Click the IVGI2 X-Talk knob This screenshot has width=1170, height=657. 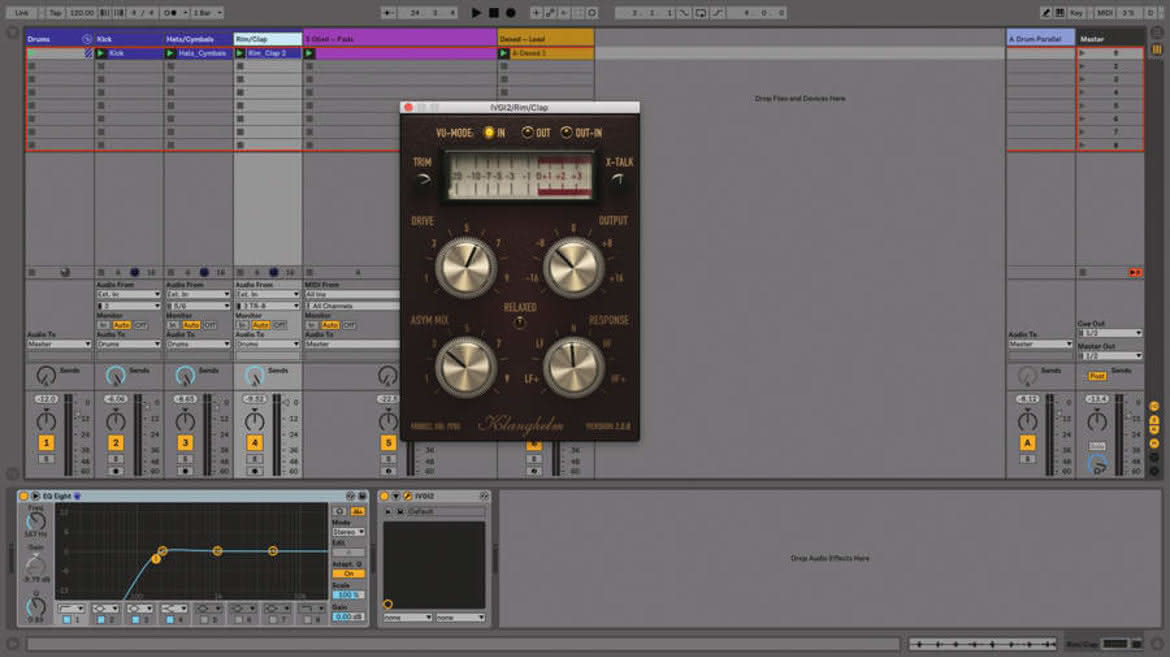tap(618, 179)
